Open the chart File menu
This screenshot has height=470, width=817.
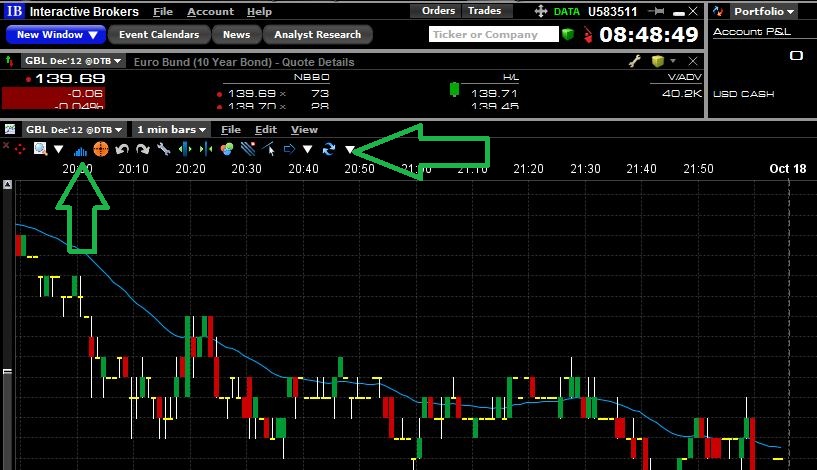click(230, 130)
